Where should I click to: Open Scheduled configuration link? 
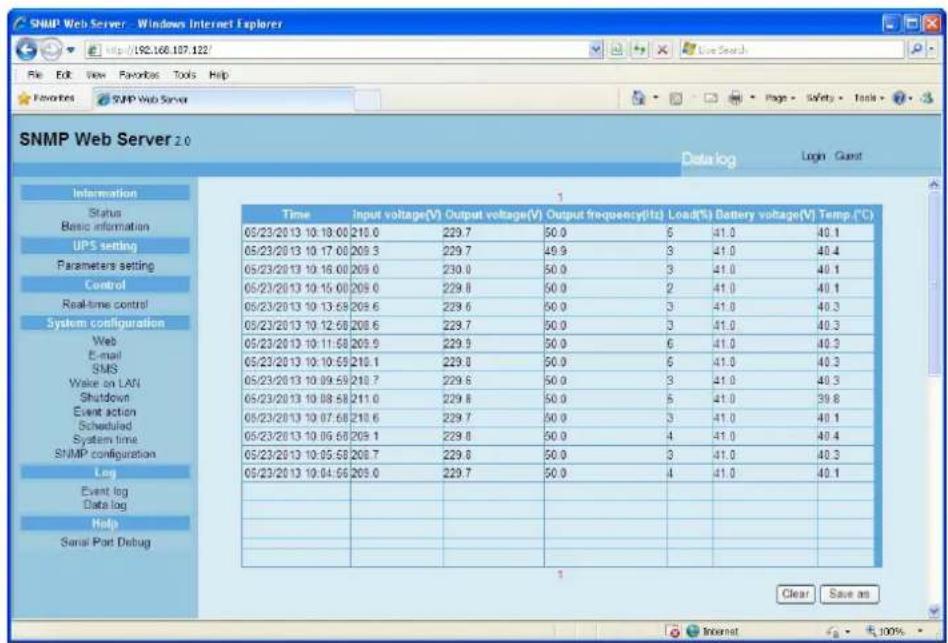[x=105, y=425]
